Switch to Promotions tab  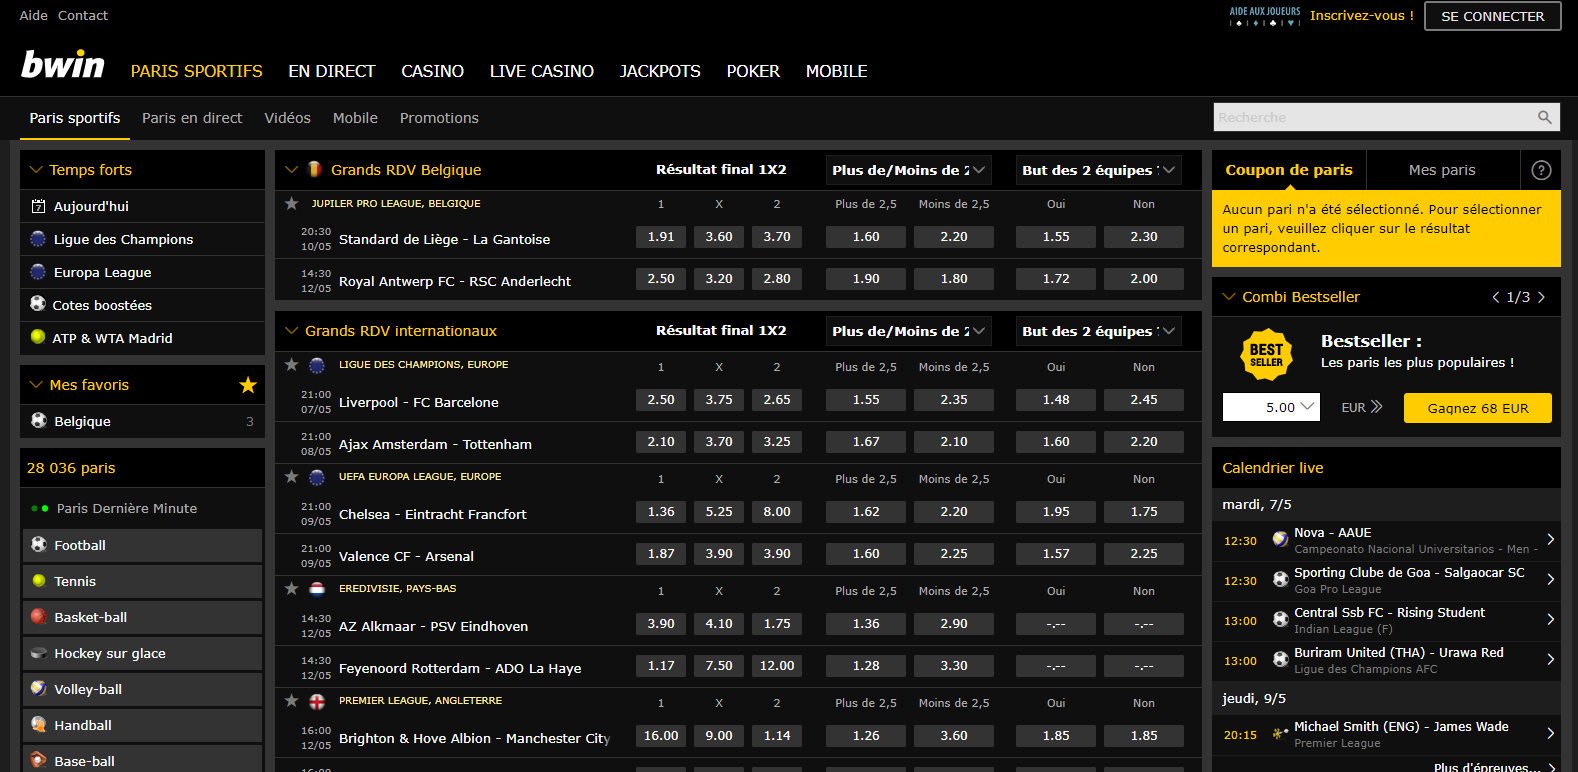click(439, 118)
